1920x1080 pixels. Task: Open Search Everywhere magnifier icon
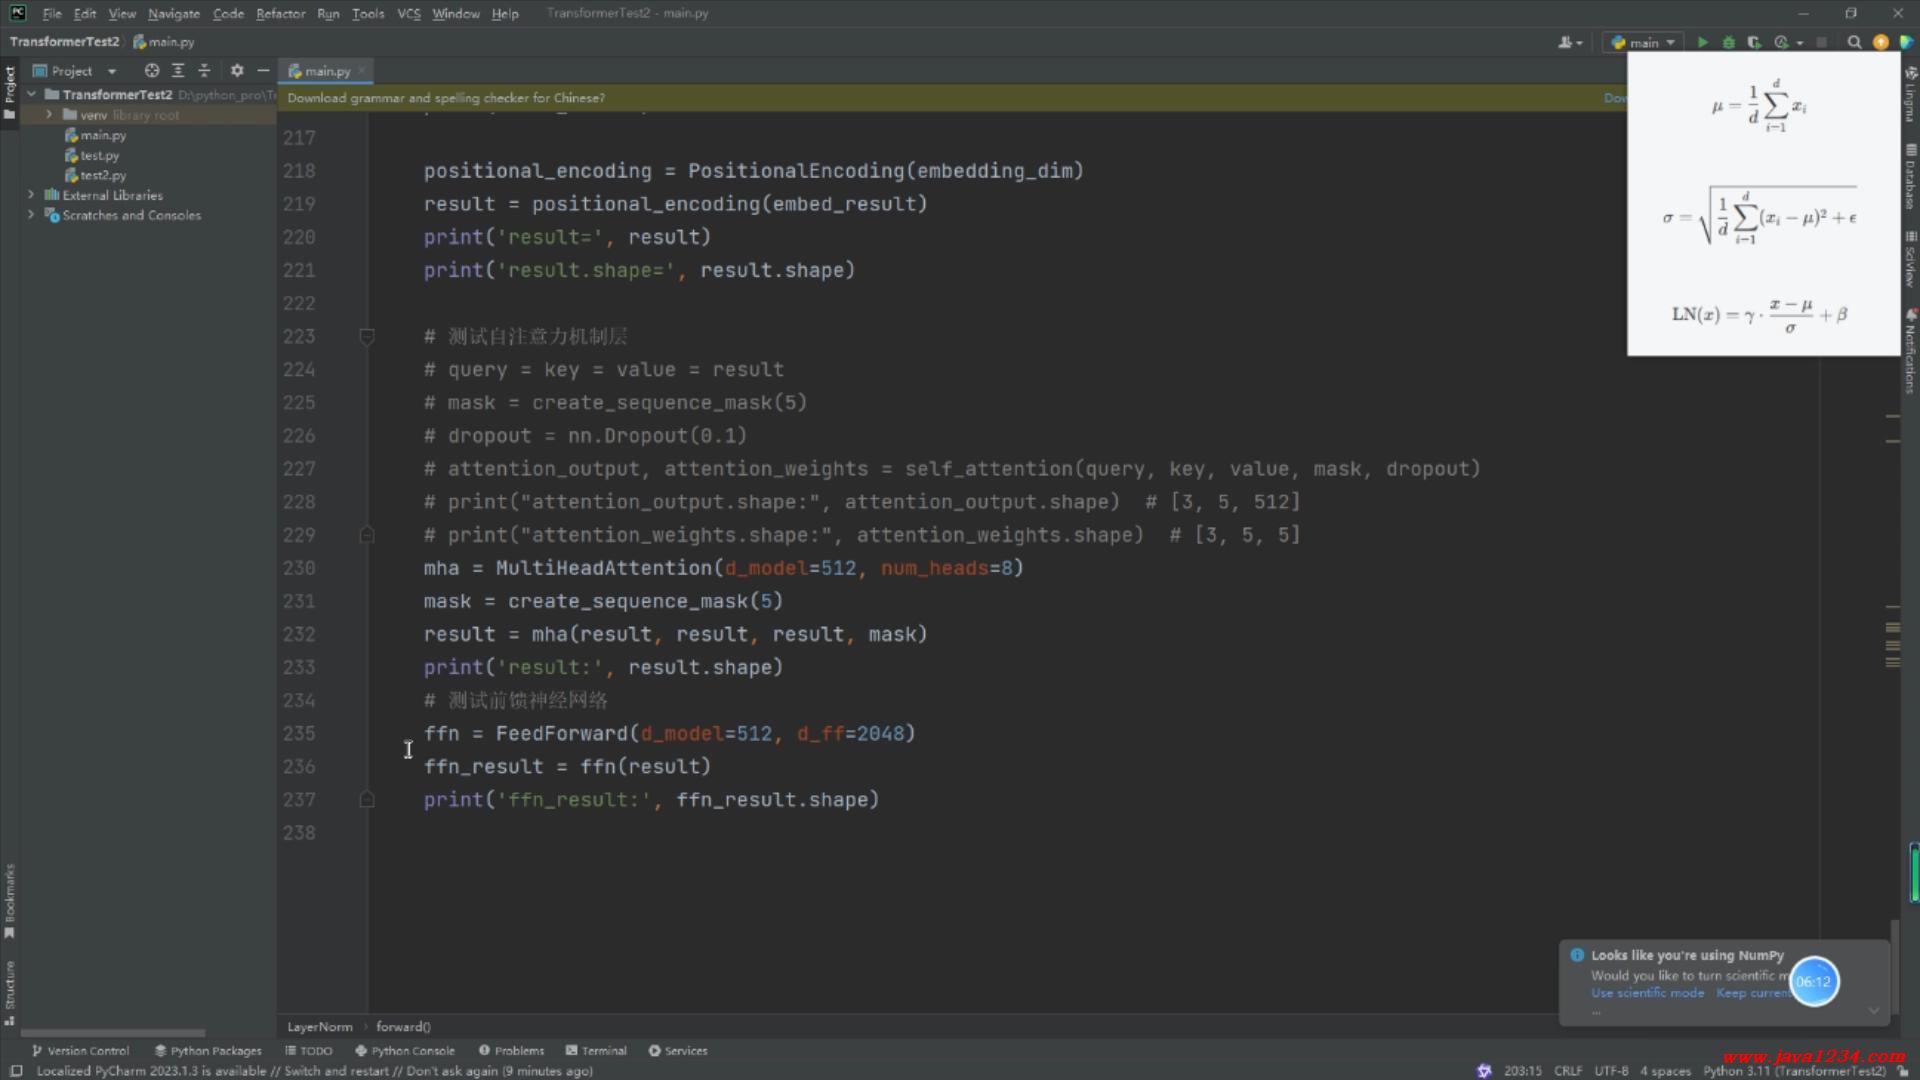[1854, 42]
